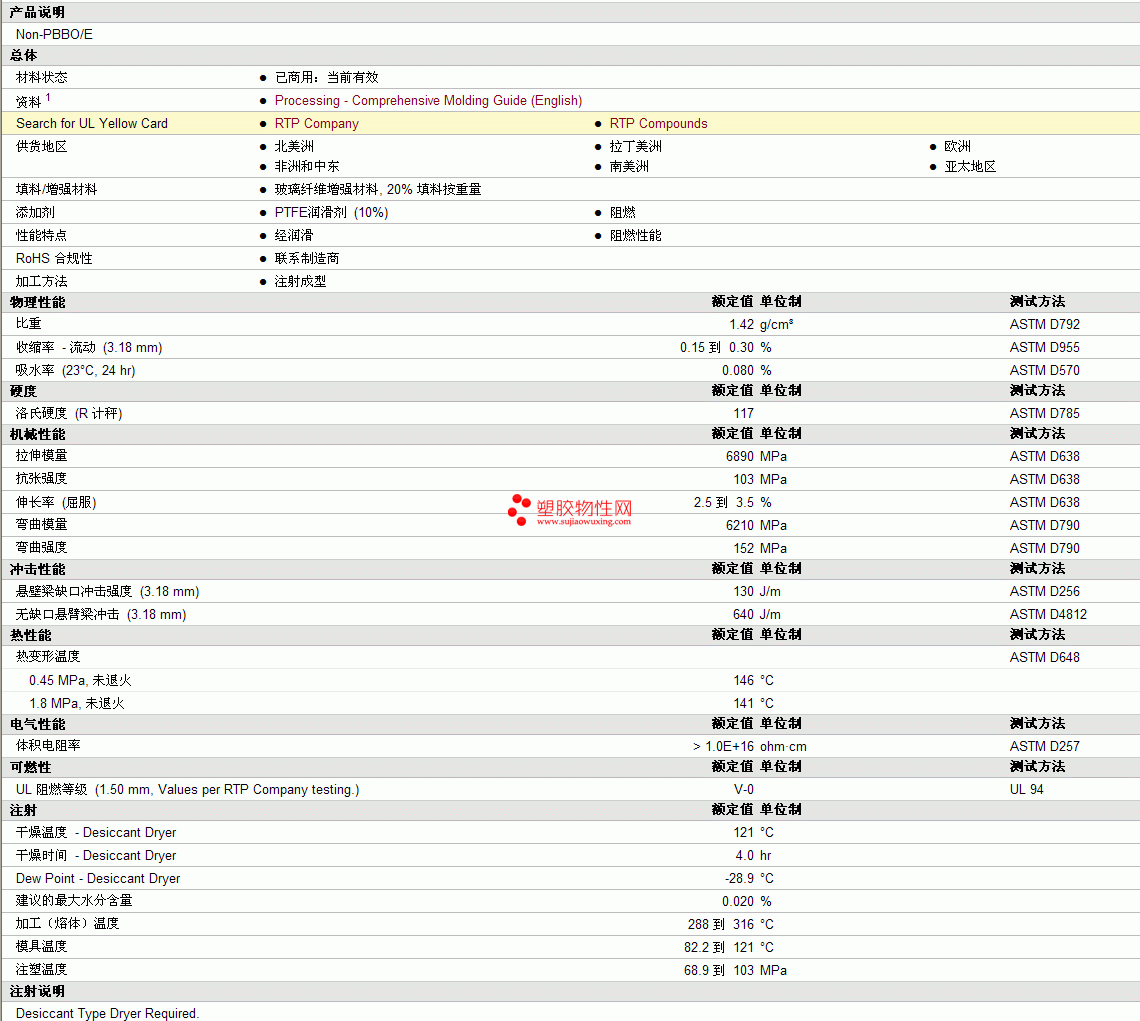The width and height of the screenshot is (1140, 1021).
Task: Select the specific gravity value '1.42'
Action: (x=742, y=324)
